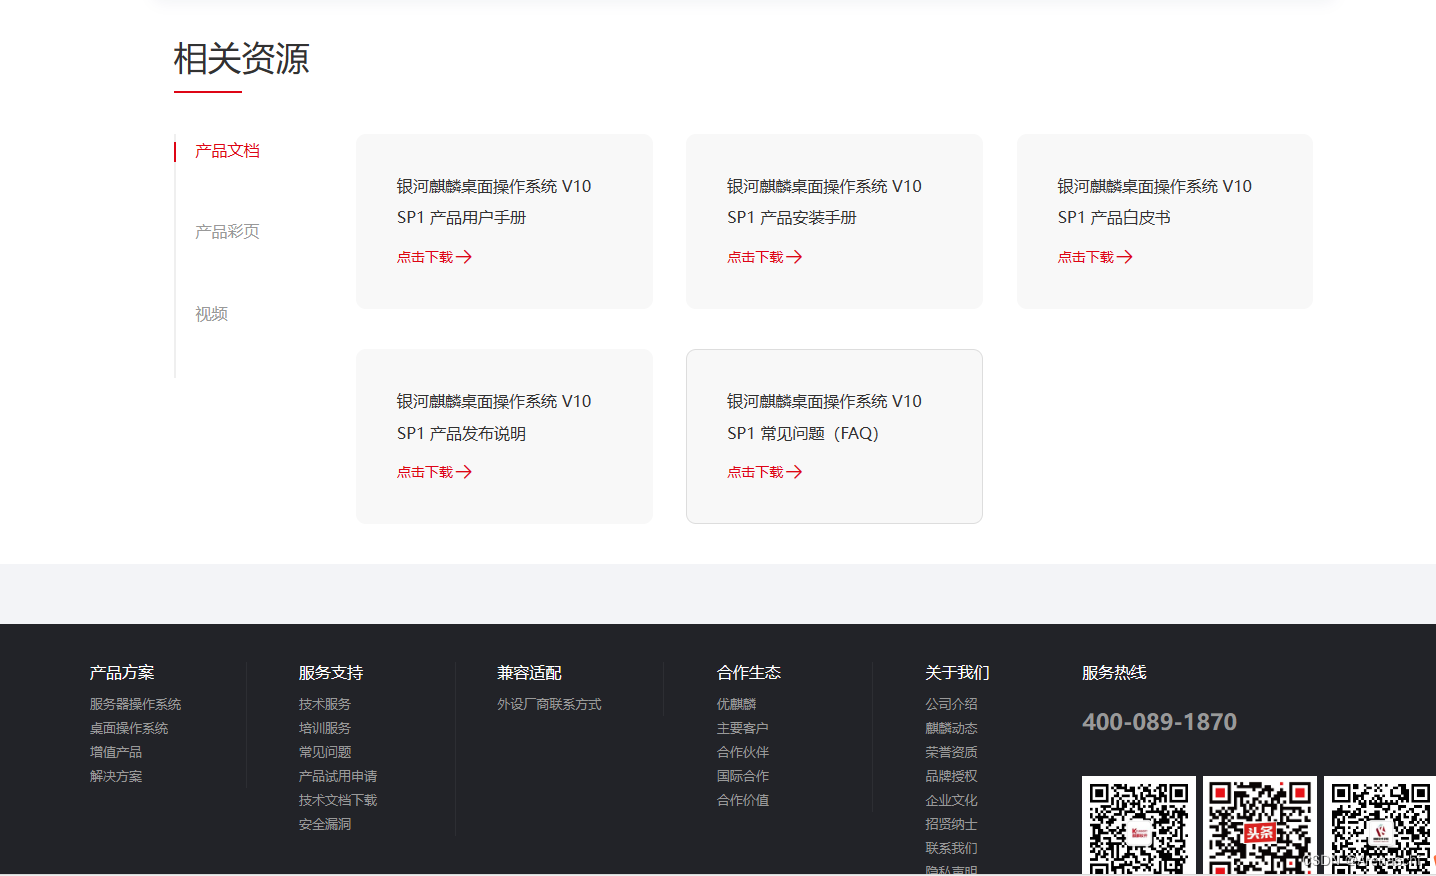The width and height of the screenshot is (1436, 876).
Task: Open 主要客户 footer link
Action: [743, 729]
